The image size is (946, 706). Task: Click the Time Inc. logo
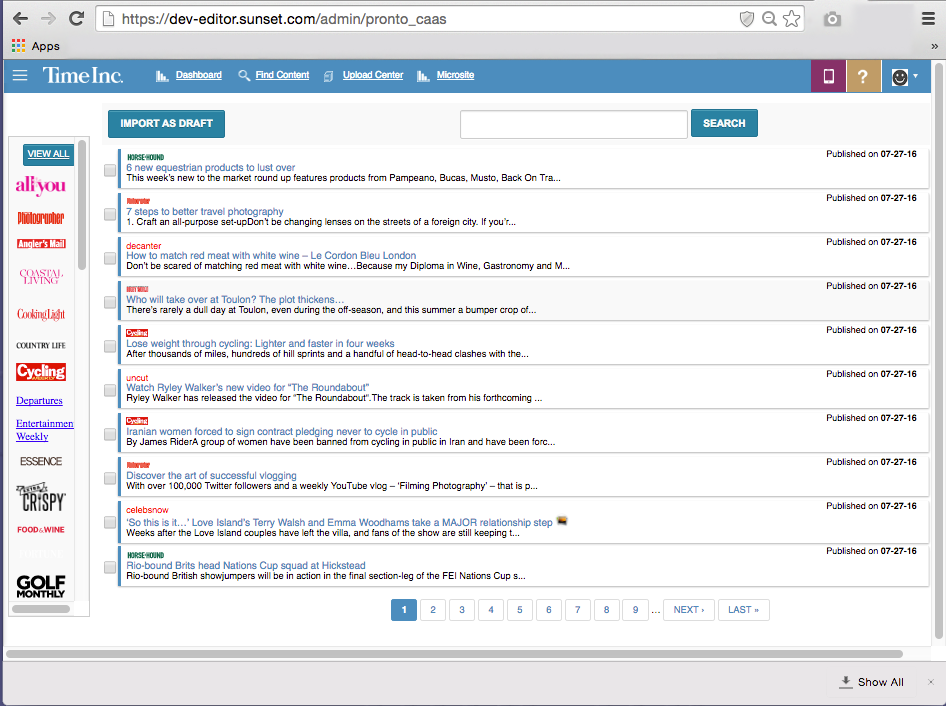[x=83, y=75]
